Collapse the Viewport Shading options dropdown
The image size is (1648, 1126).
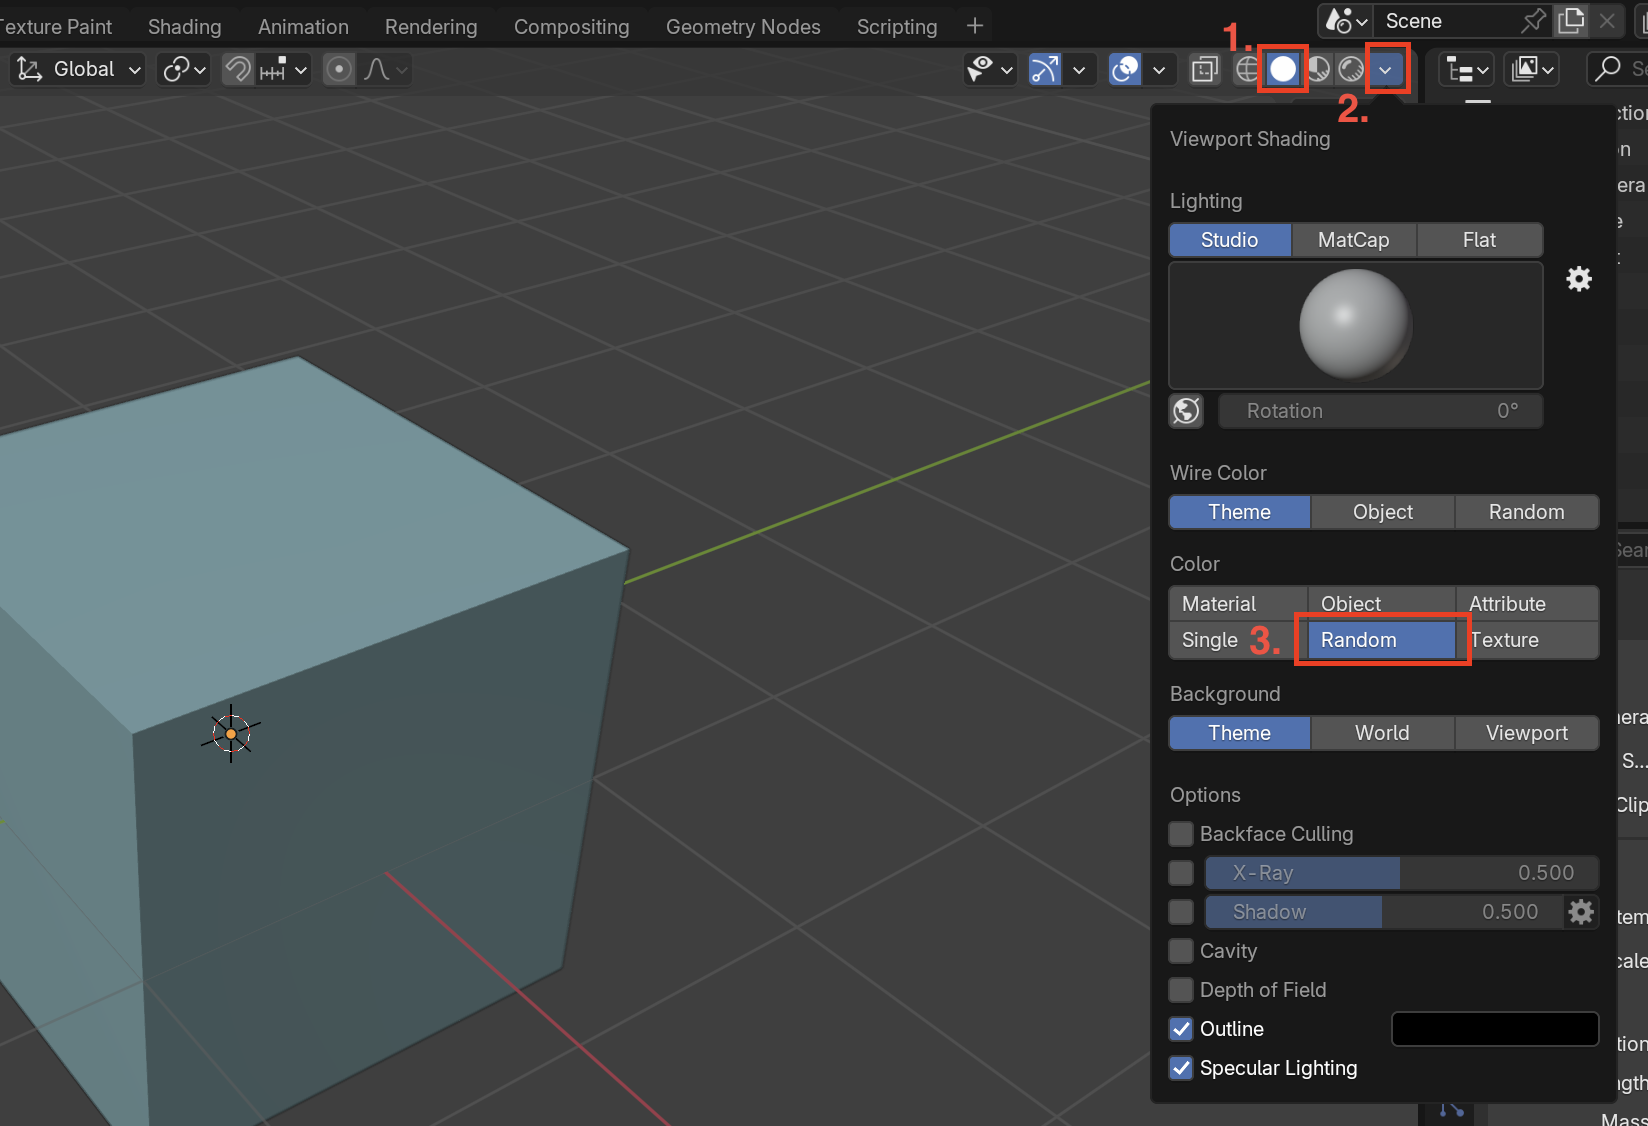[1386, 69]
